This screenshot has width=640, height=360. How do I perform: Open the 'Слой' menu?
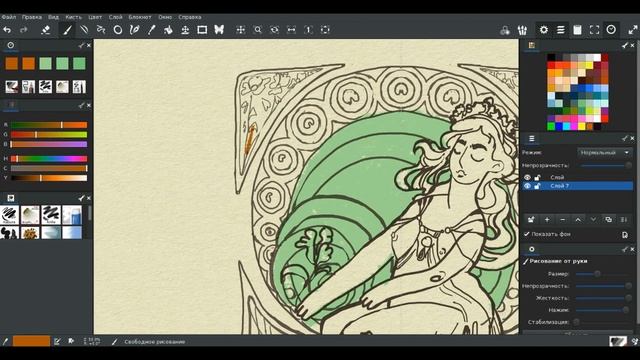pos(116,17)
